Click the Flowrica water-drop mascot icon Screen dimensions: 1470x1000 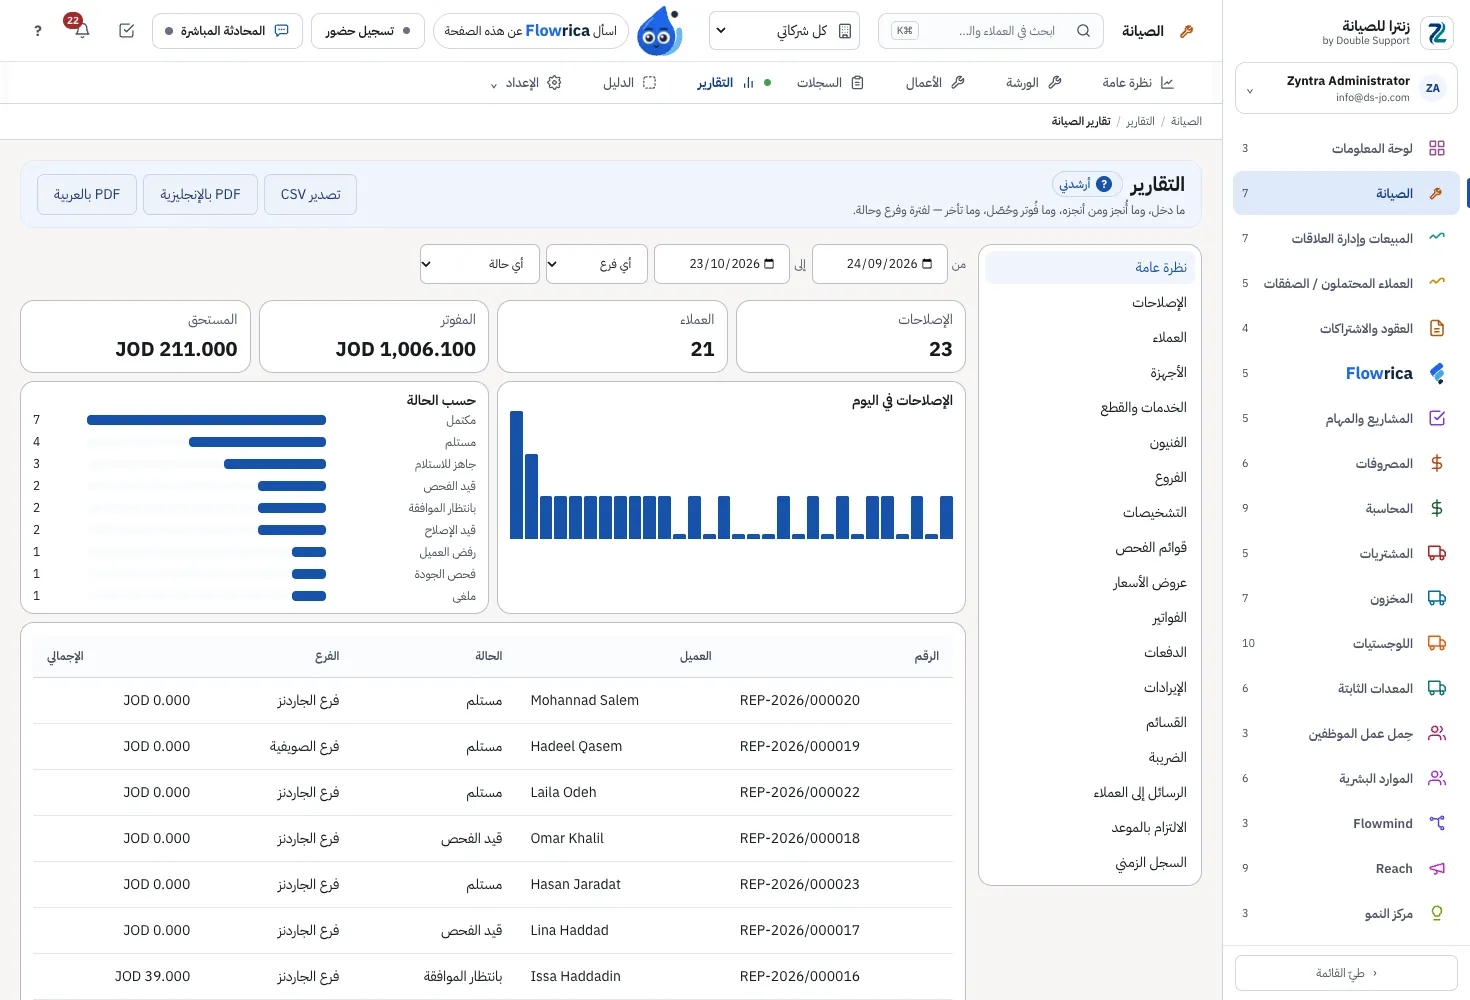click(659, 31)
